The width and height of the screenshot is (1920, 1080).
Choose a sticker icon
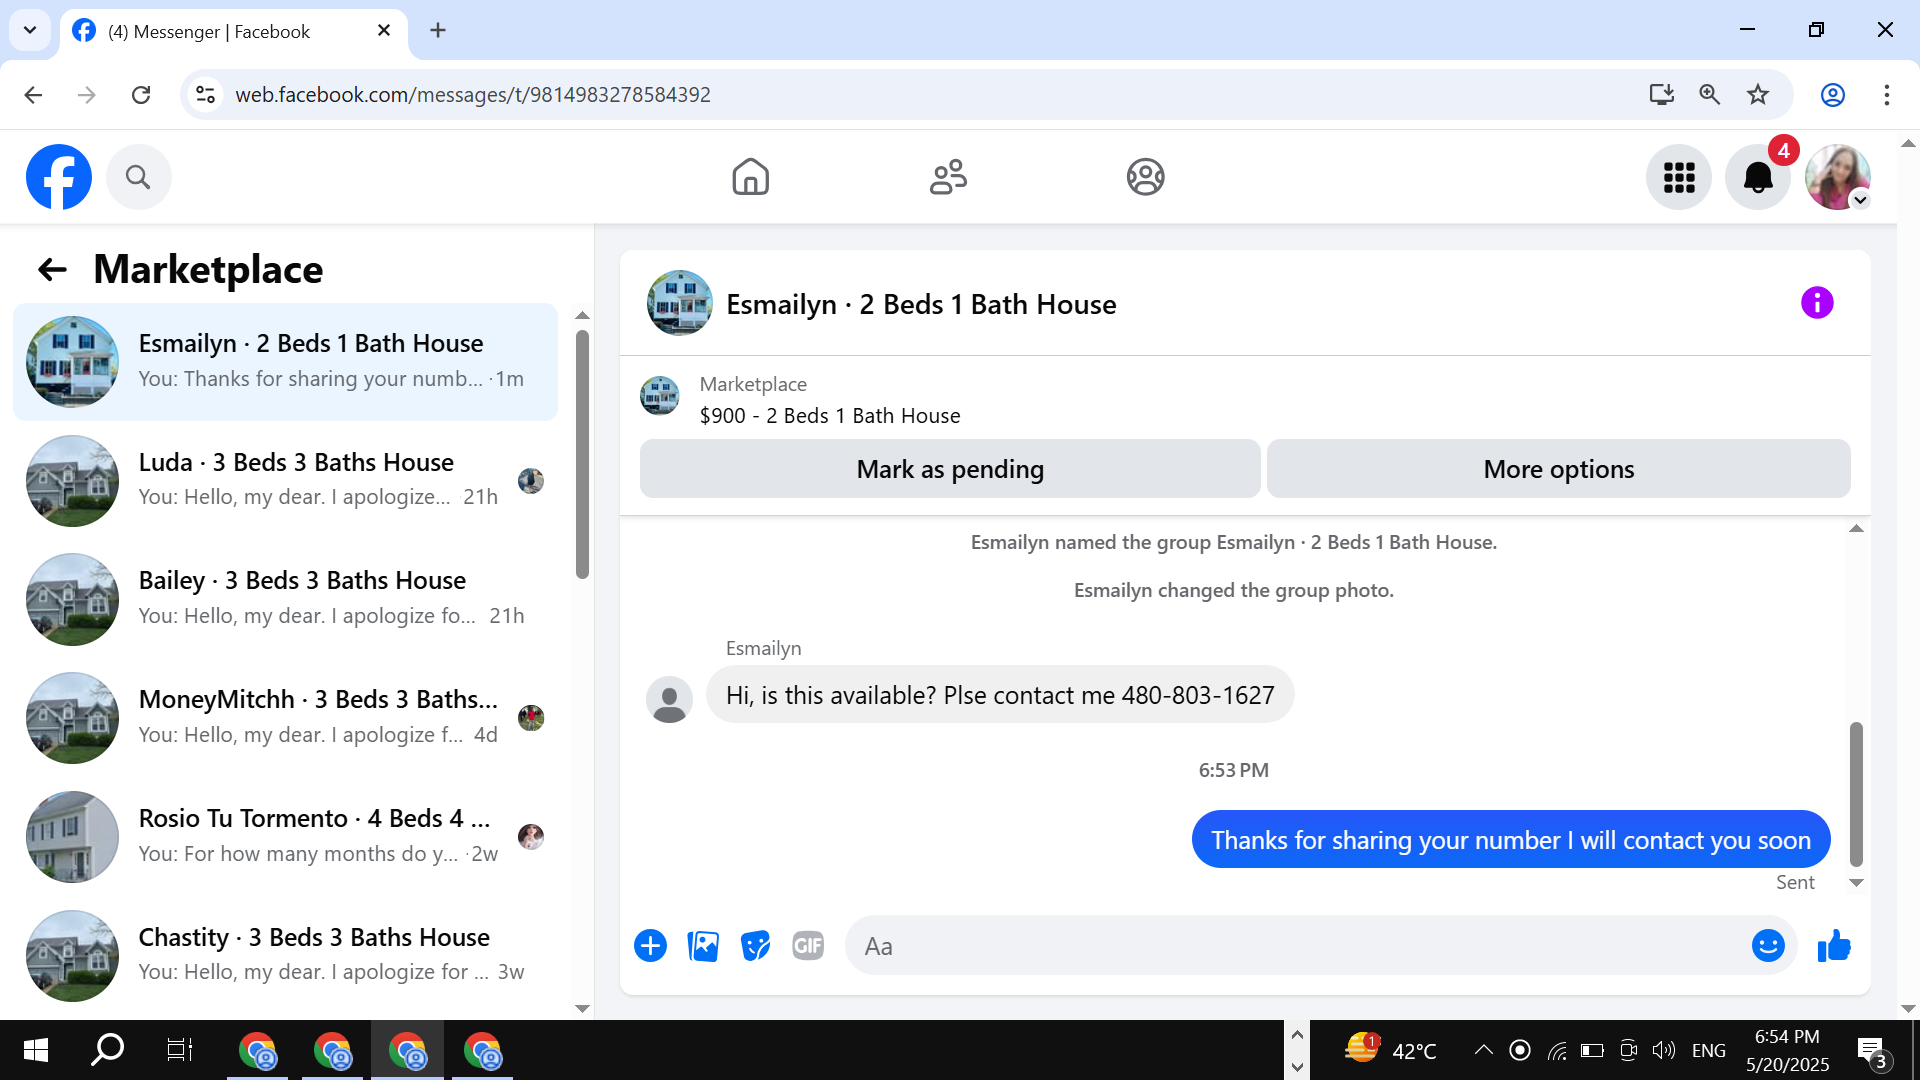coord(755,946)
